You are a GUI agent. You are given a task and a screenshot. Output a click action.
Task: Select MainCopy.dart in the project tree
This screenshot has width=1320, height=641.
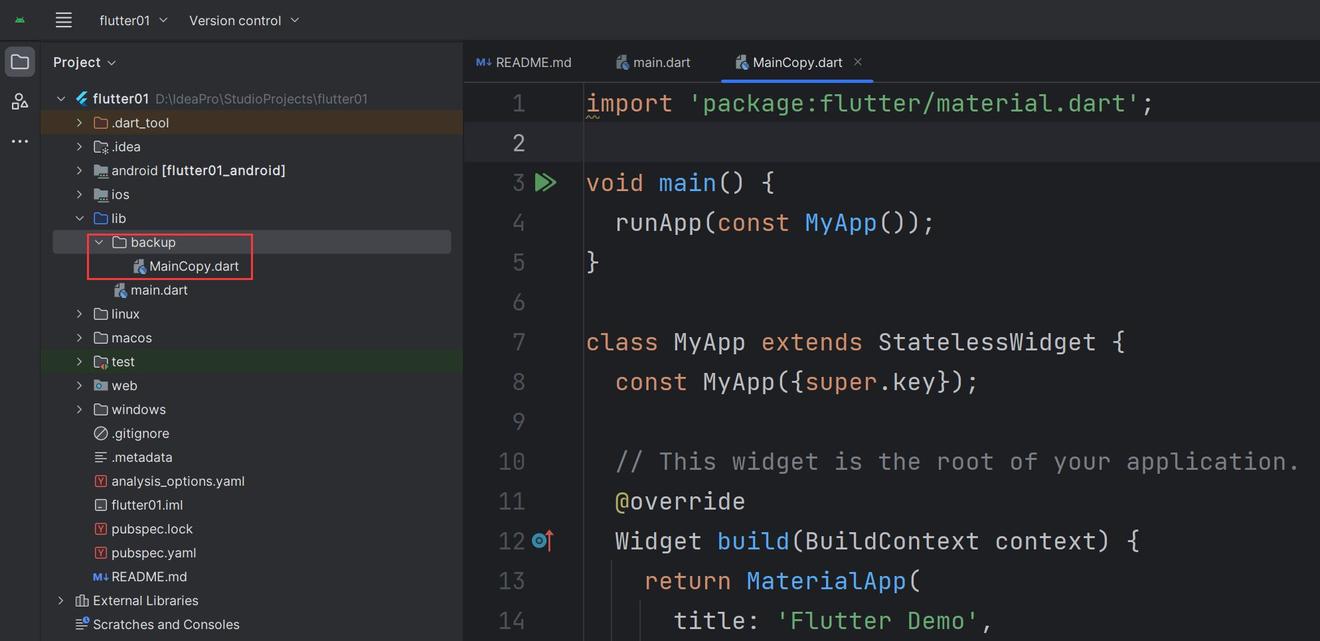(x=193, y=266)
